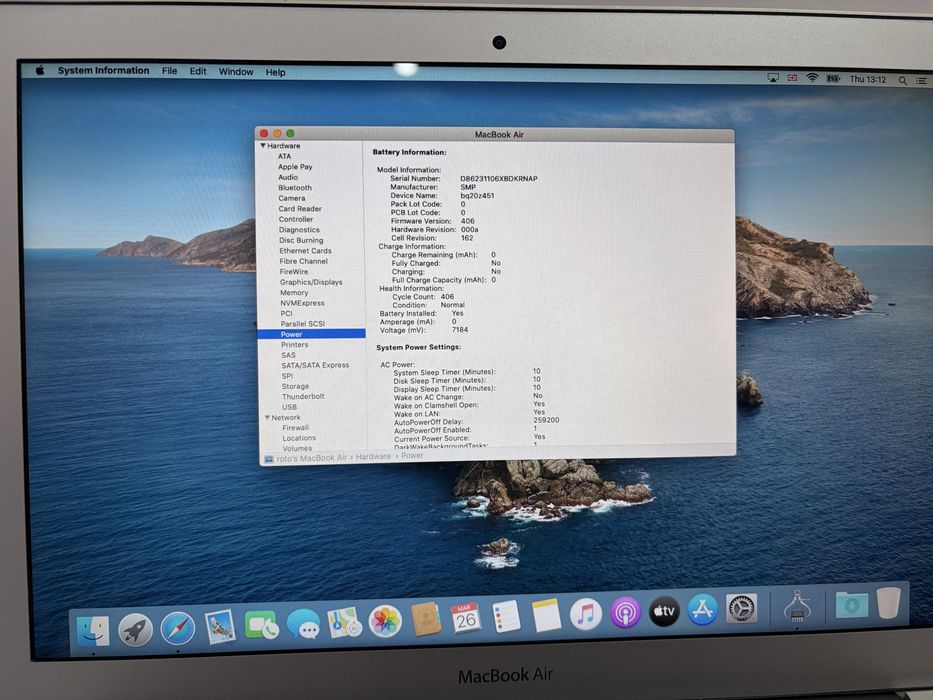This screenshot has height=700, width=933.
Task: Open the yellow Notes icon
Action: [546, 615]
